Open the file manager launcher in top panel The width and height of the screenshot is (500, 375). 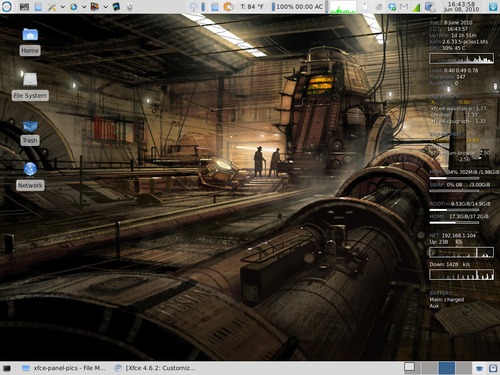point(38,7)
